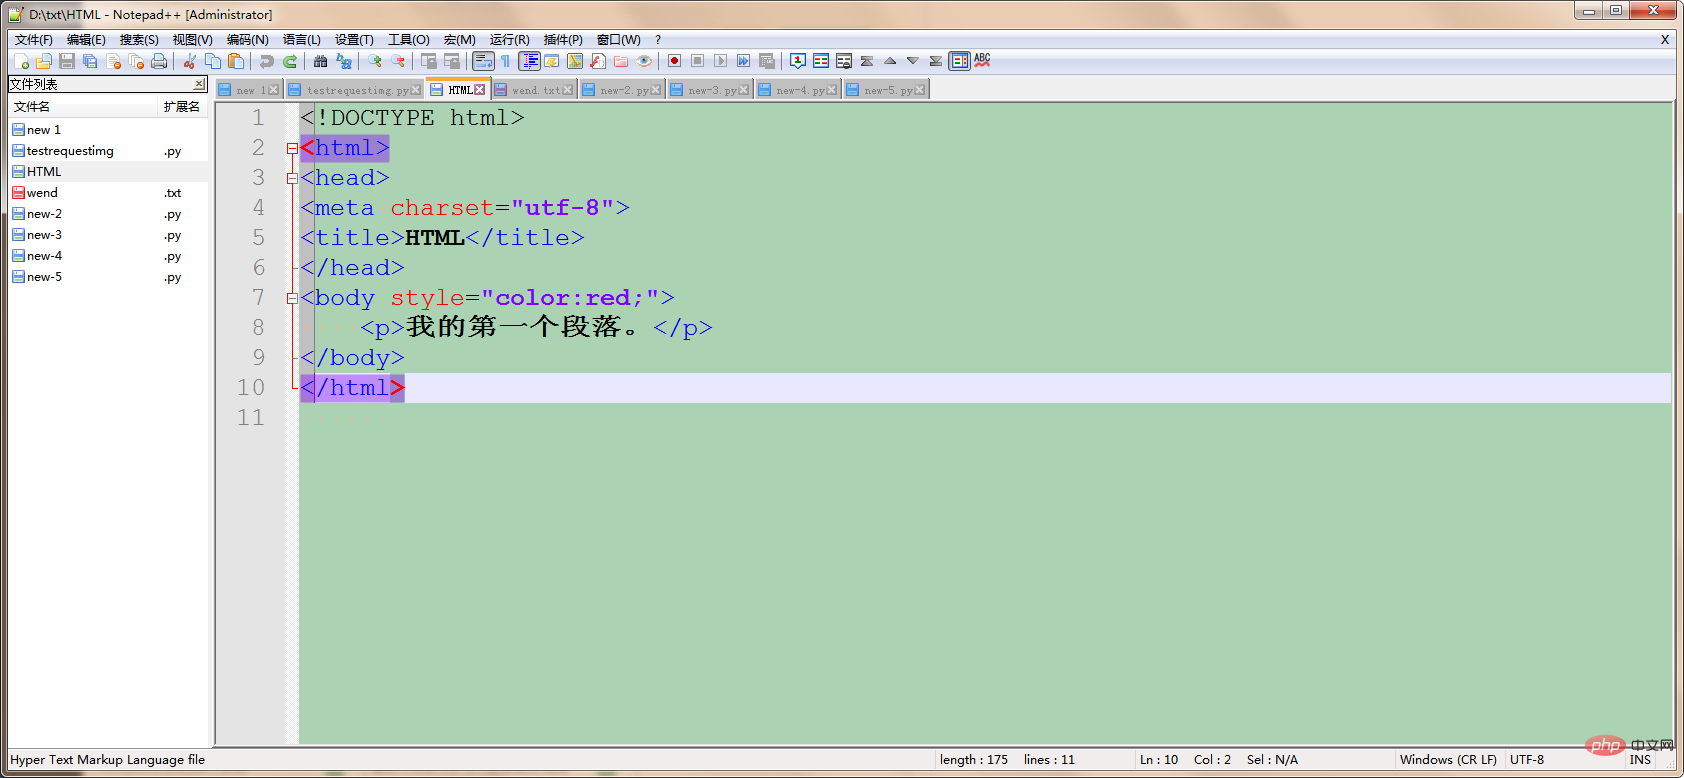
Task: Open the 文件(F) menu
Action: coord(33,40)
